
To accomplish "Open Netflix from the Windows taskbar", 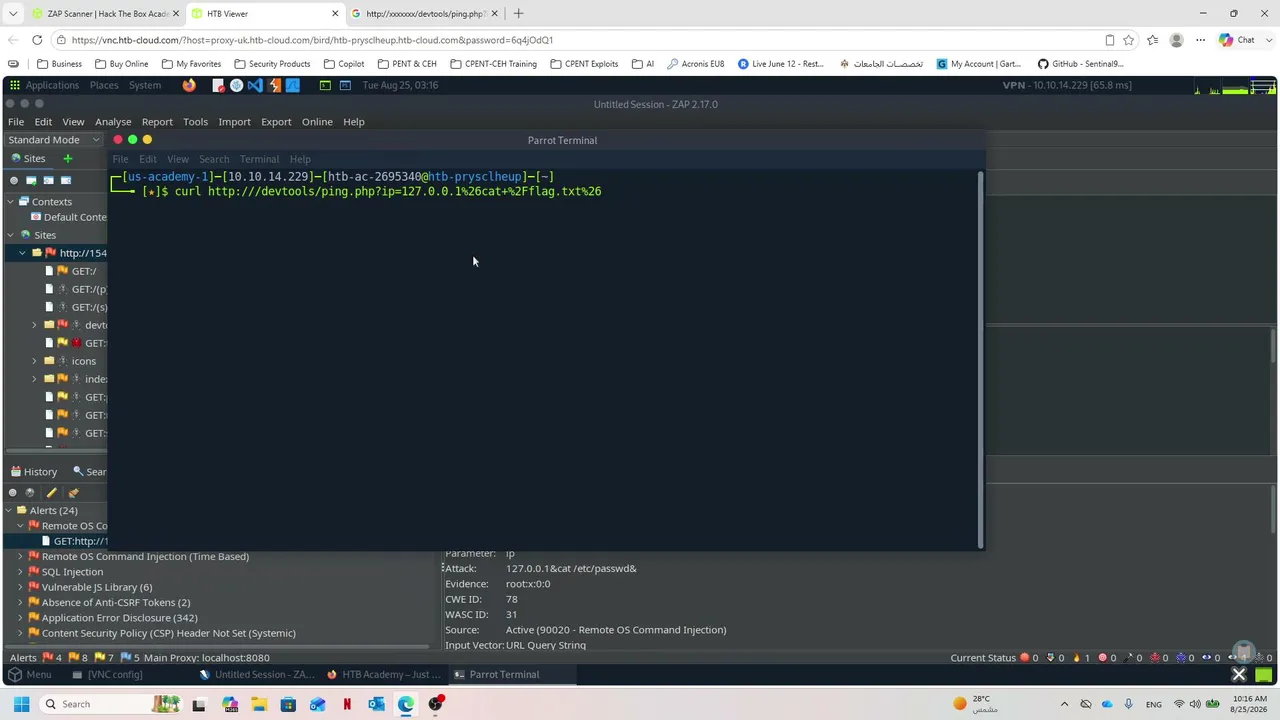I will [x=347, y=704].
